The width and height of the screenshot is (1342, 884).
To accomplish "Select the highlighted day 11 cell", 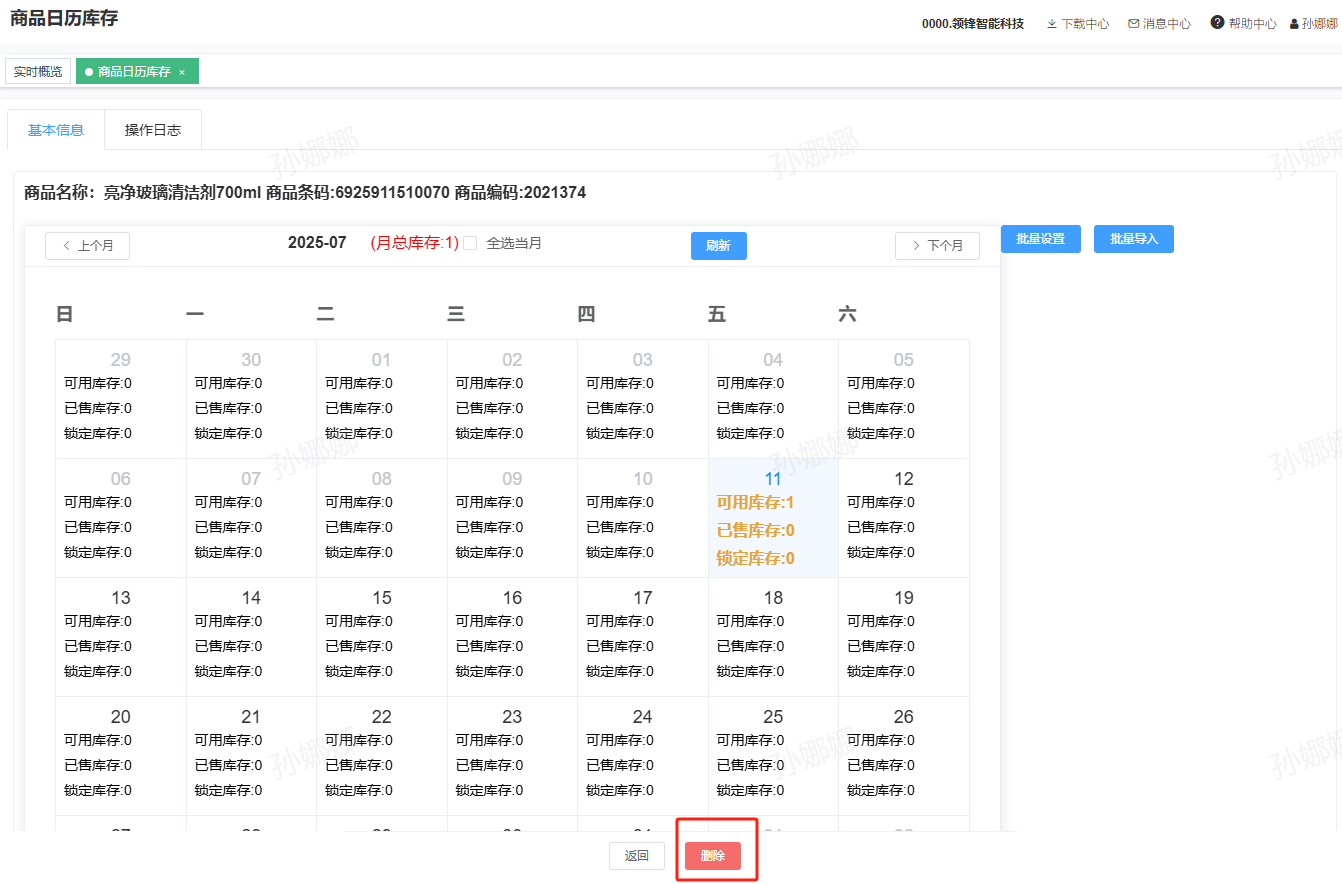I will [x=772, y=518].
